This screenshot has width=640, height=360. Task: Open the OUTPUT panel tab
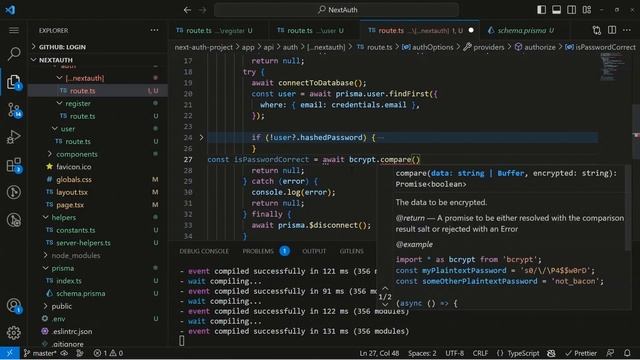point(314,251)
